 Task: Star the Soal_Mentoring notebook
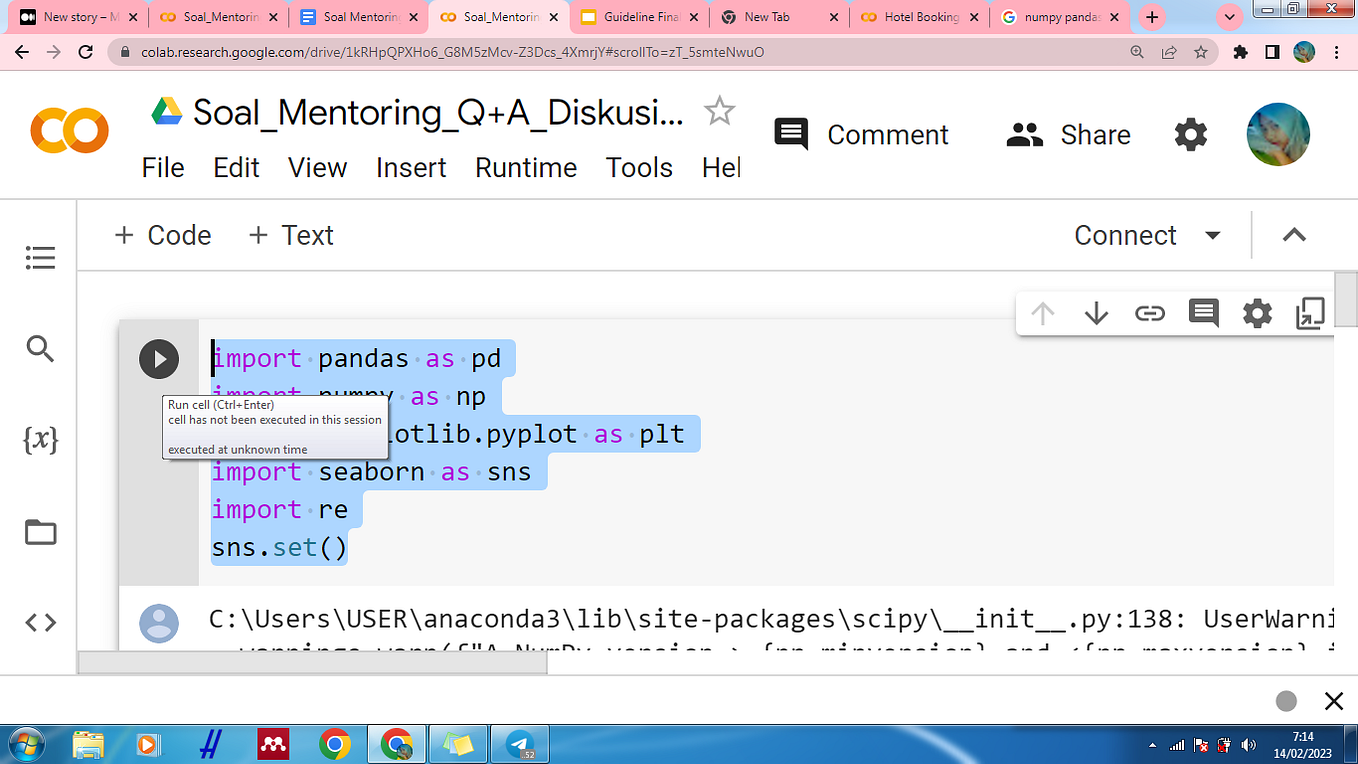(719, 113)
